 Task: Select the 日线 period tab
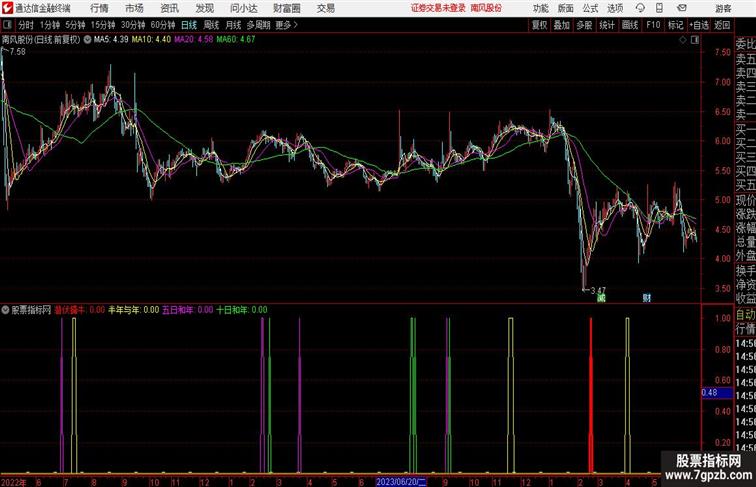tap(189, 25)
